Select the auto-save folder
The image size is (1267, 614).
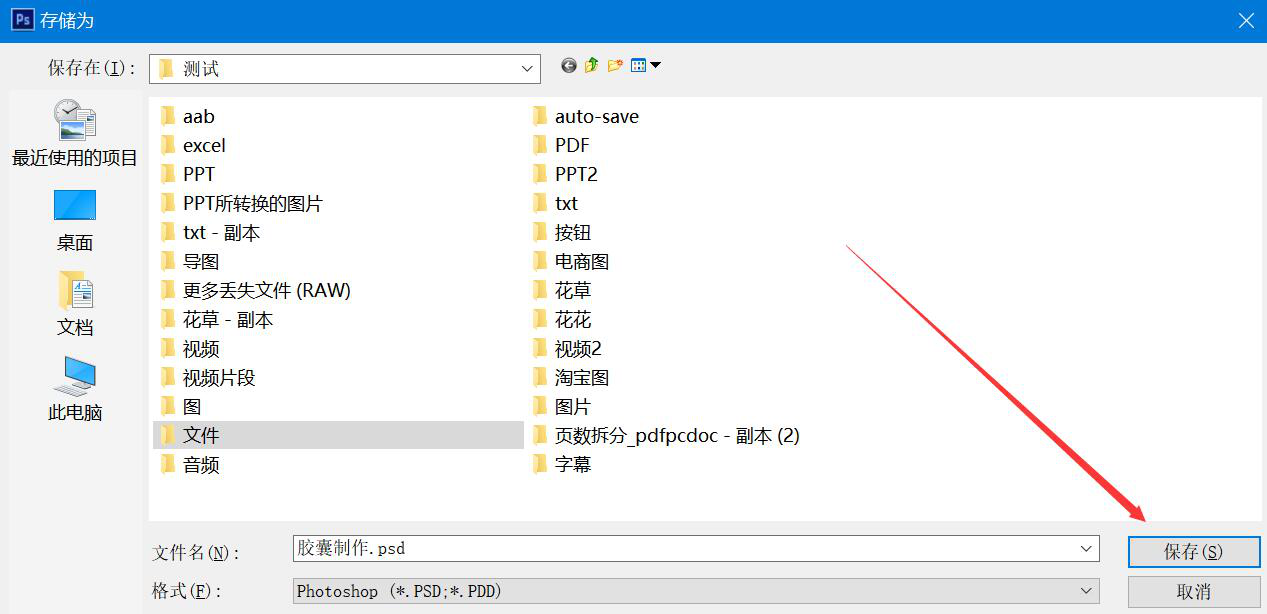pos(596,117)
